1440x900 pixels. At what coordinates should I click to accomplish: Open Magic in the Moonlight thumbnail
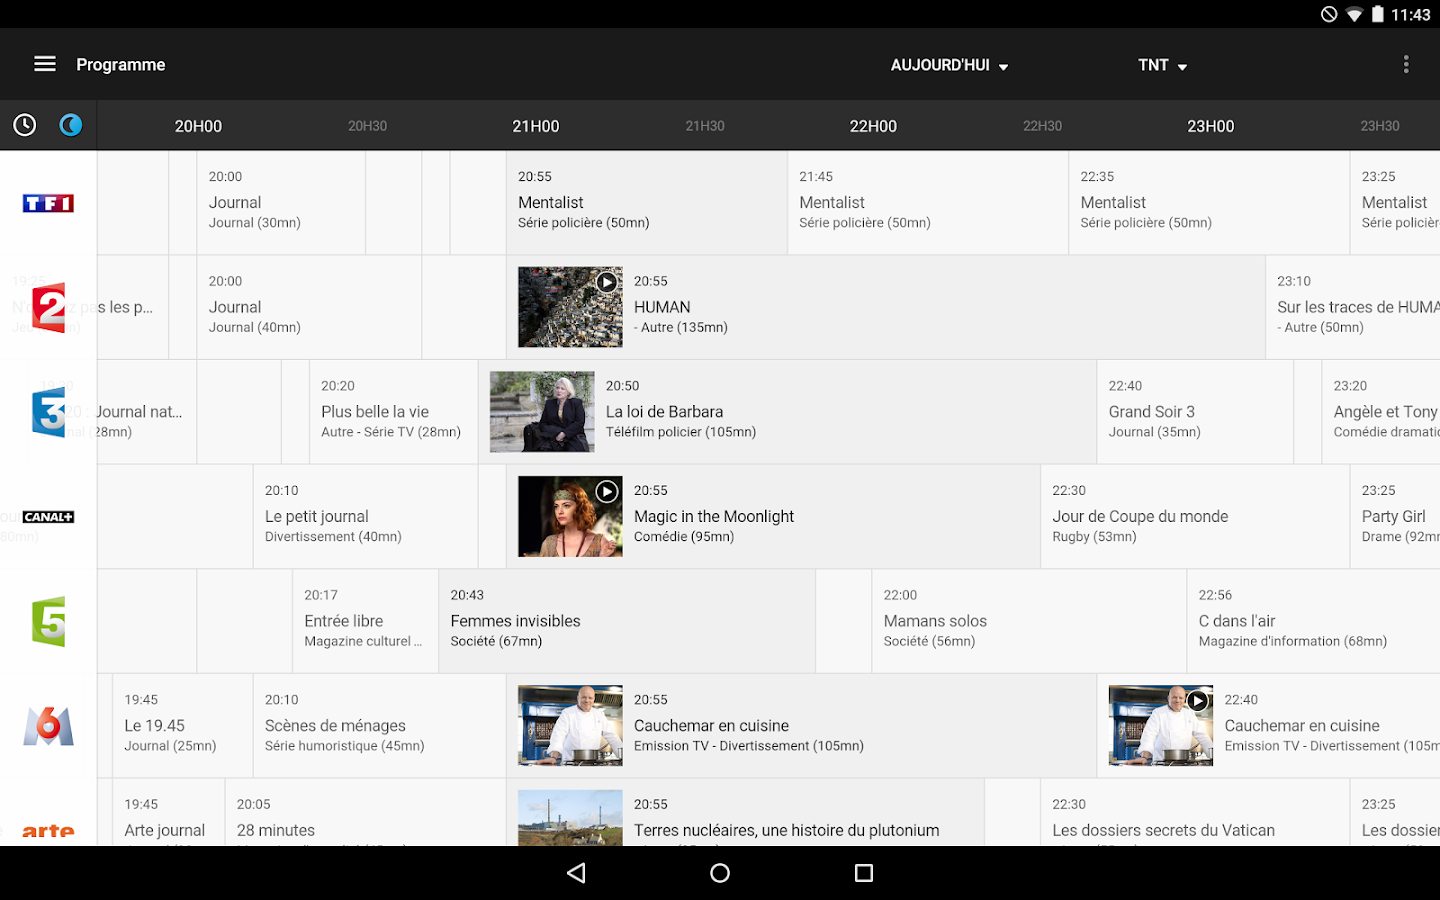(x=570, y=517)
